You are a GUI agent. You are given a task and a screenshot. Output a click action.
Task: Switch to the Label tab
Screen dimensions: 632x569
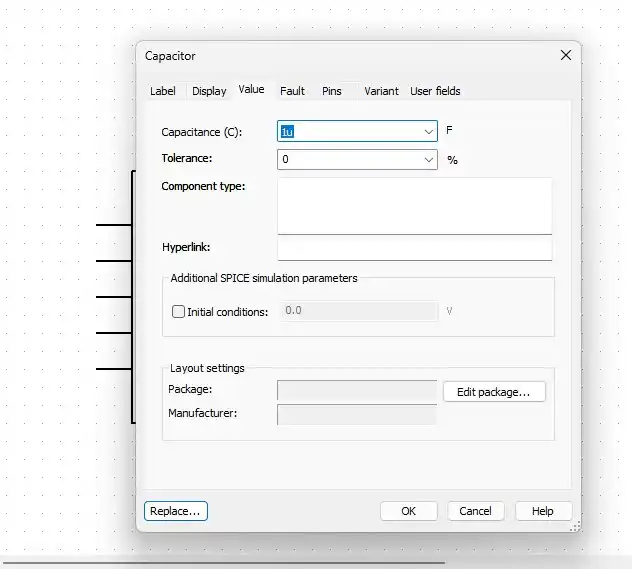162,91
